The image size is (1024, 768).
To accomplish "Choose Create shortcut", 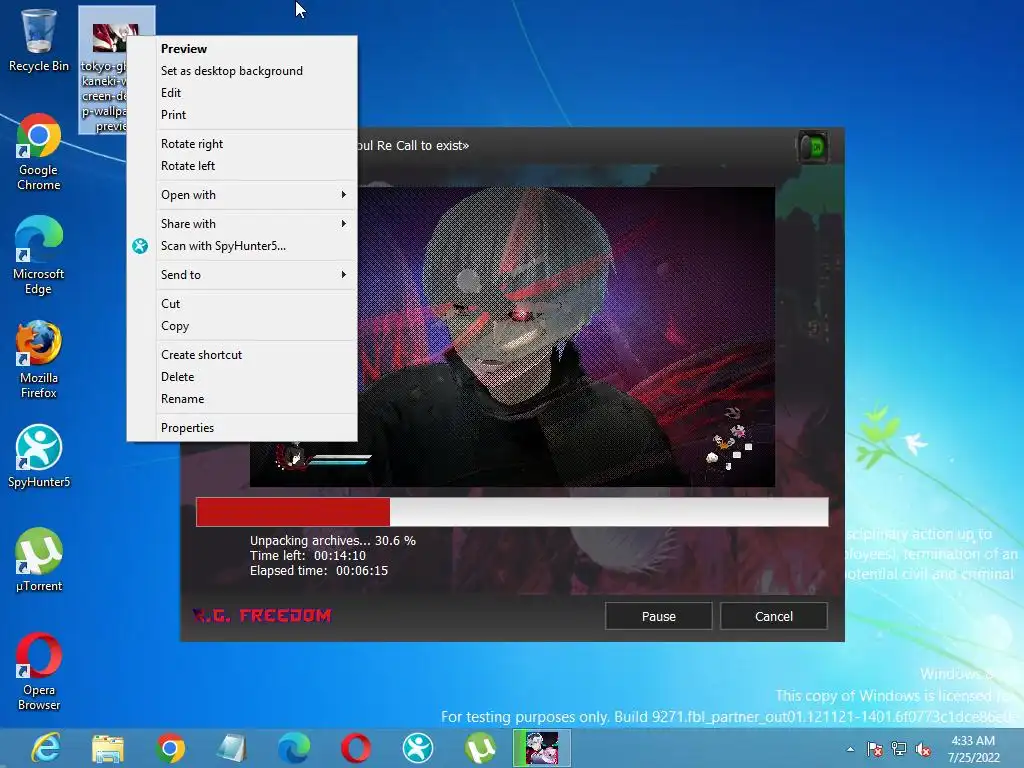I will (242, 355).
